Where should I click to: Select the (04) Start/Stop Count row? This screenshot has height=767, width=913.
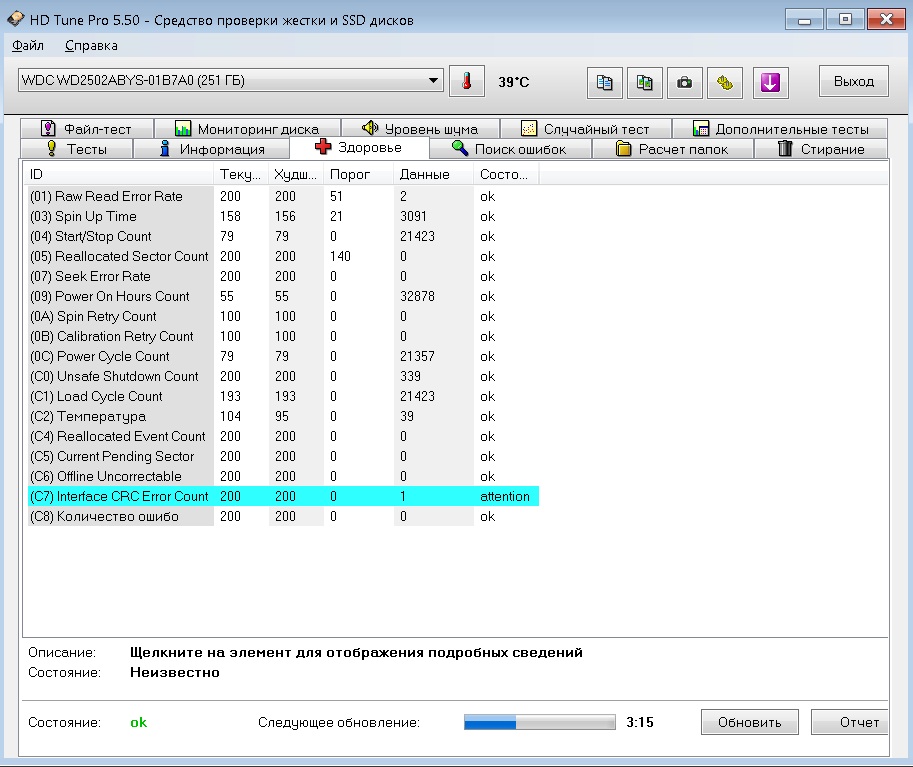(283, 236)
